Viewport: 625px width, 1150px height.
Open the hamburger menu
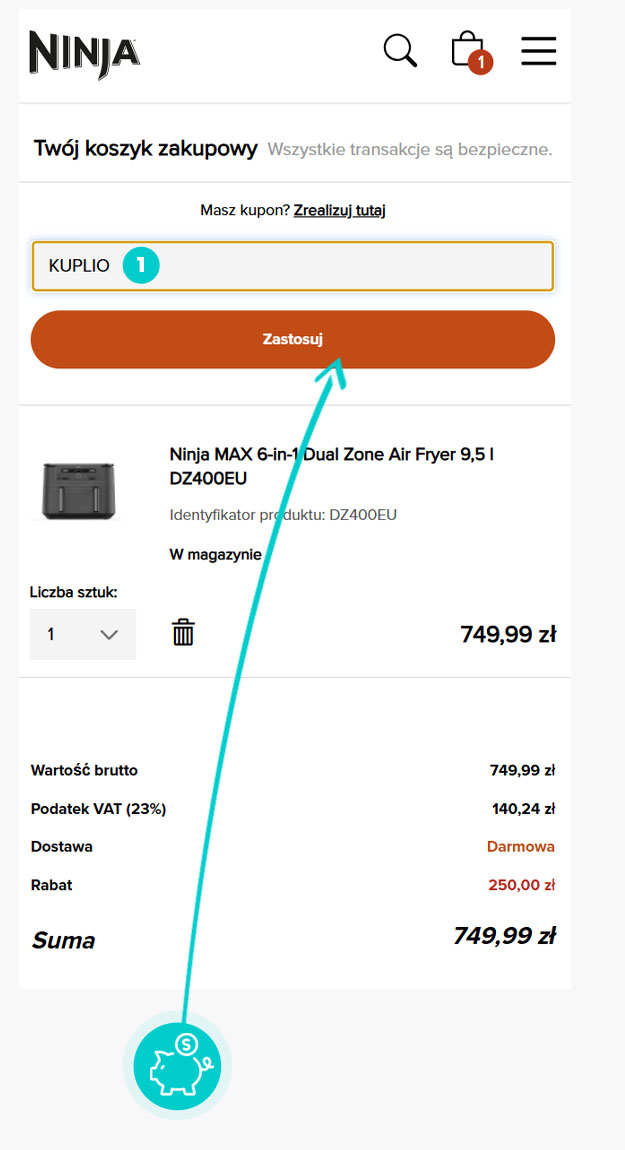click(538, 50)
